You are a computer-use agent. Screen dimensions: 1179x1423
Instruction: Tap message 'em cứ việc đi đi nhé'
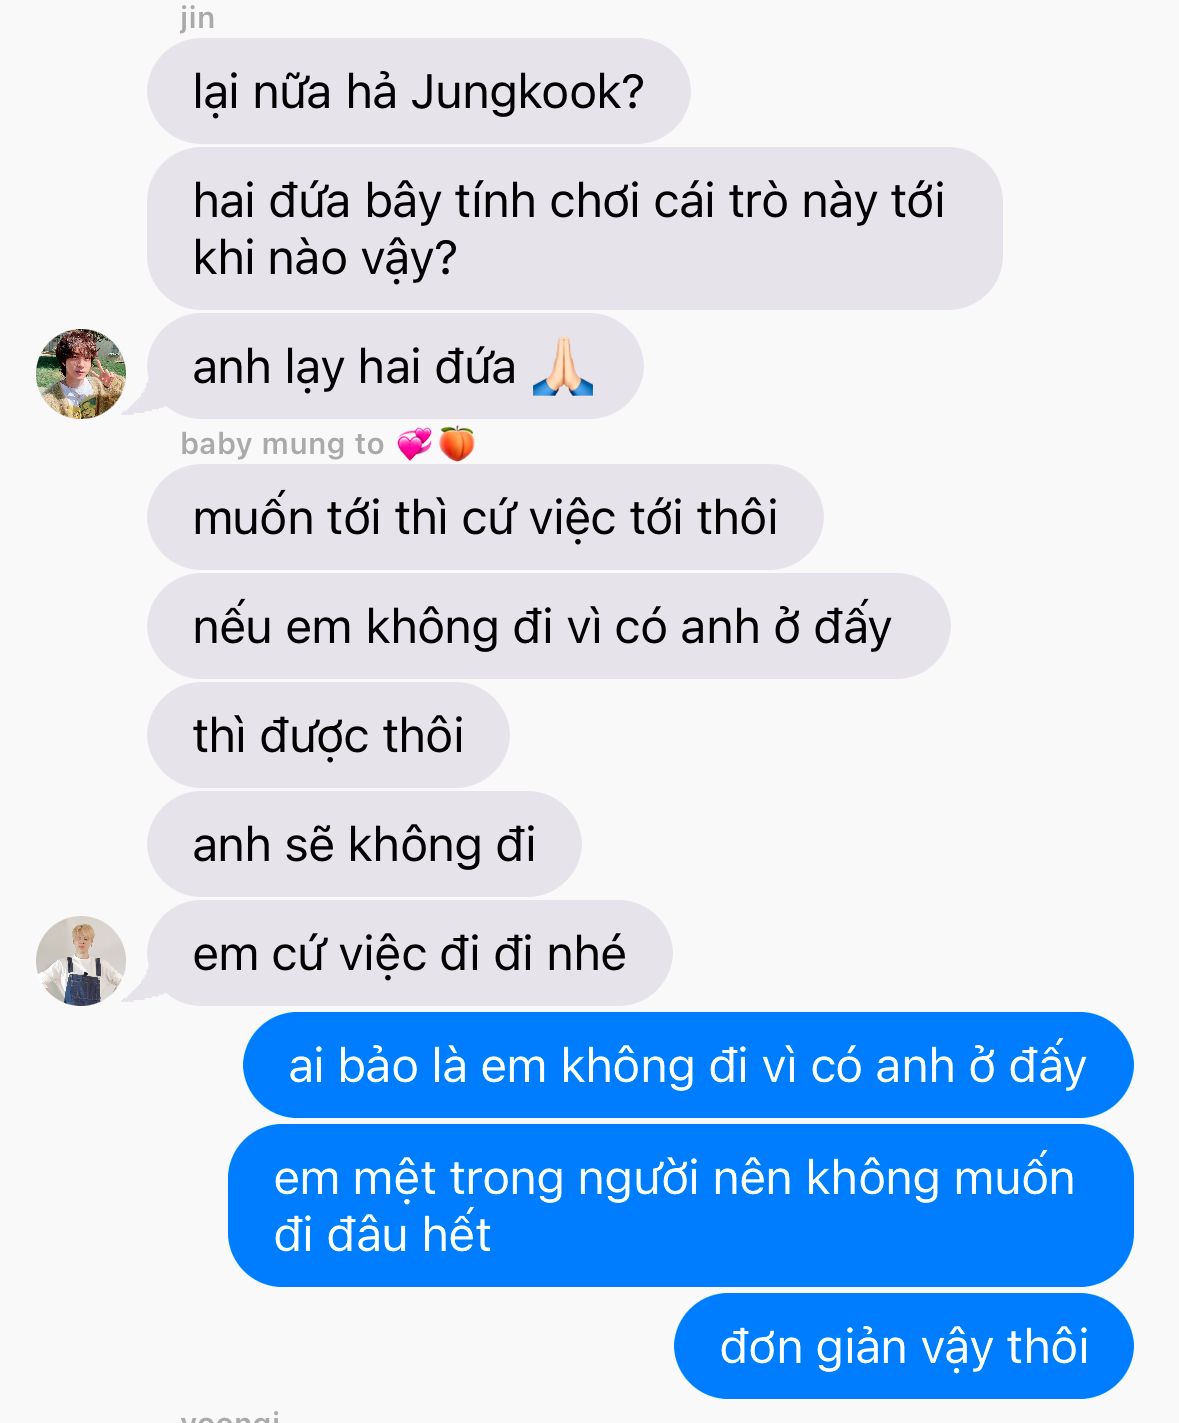tap(410, 953)
